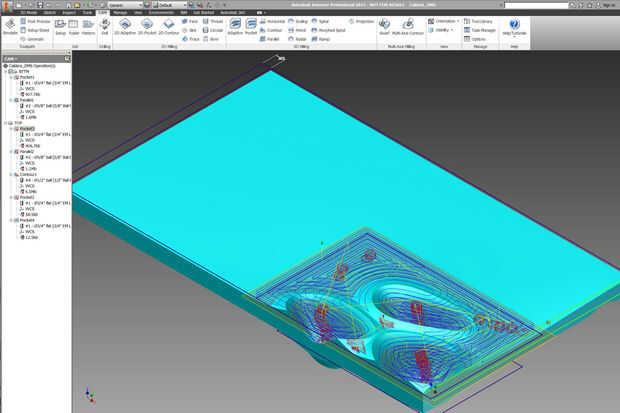Click the Ramp 3D milling tool

click(x=320, y=39)
